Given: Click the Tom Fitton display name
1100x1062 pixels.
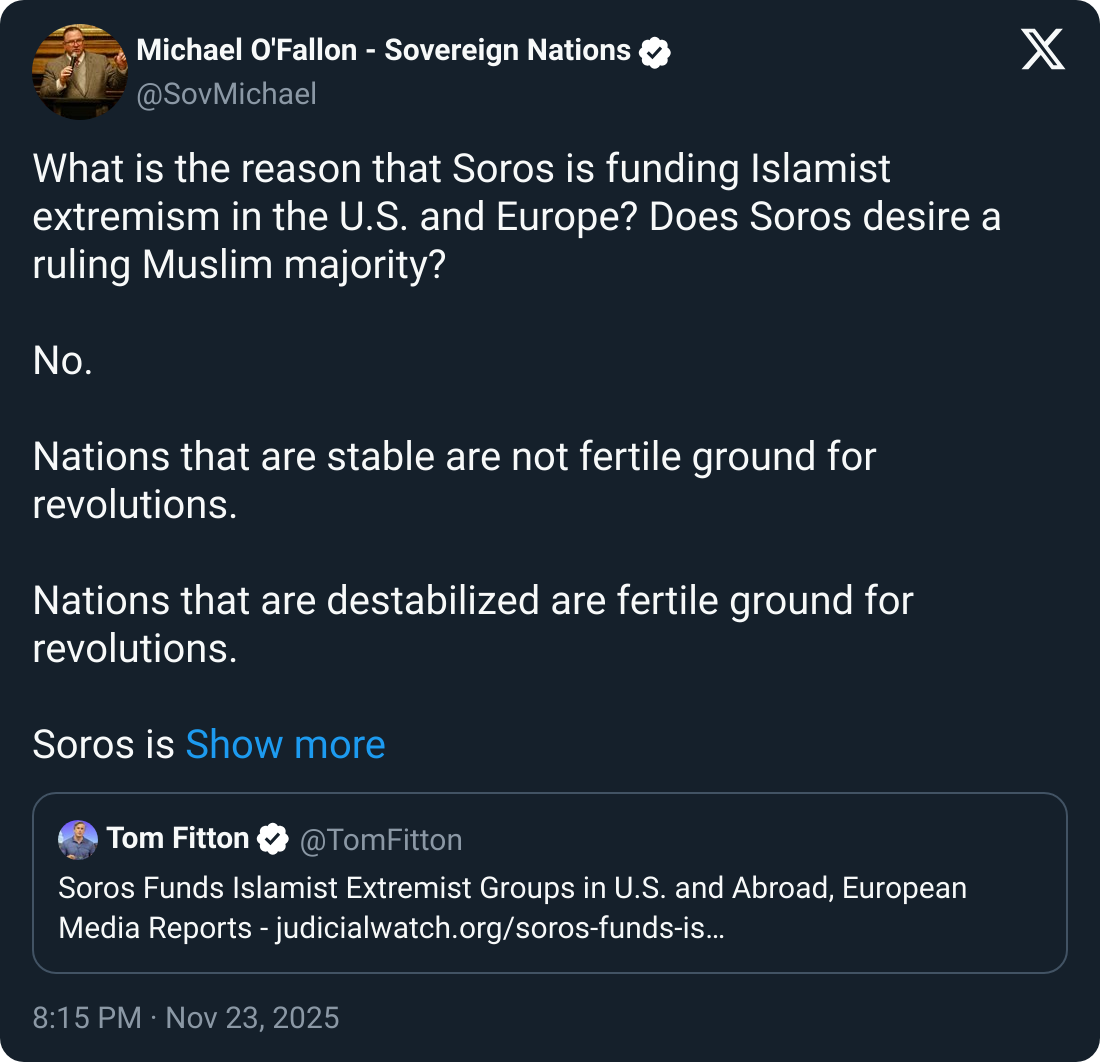Looking at the screenshot, I should tap(177, 838).
